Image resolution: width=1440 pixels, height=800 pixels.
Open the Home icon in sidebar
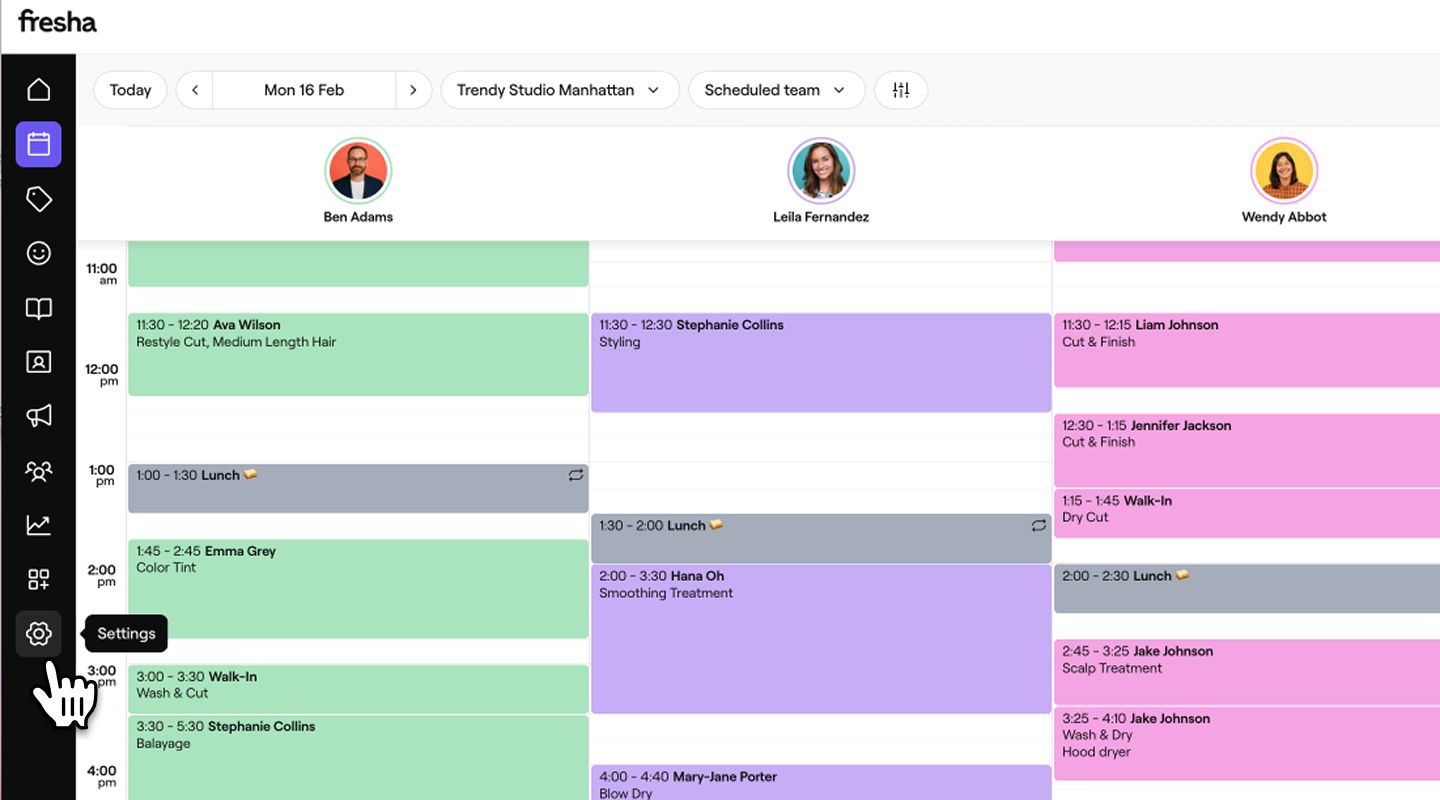[x=38, y=90]
